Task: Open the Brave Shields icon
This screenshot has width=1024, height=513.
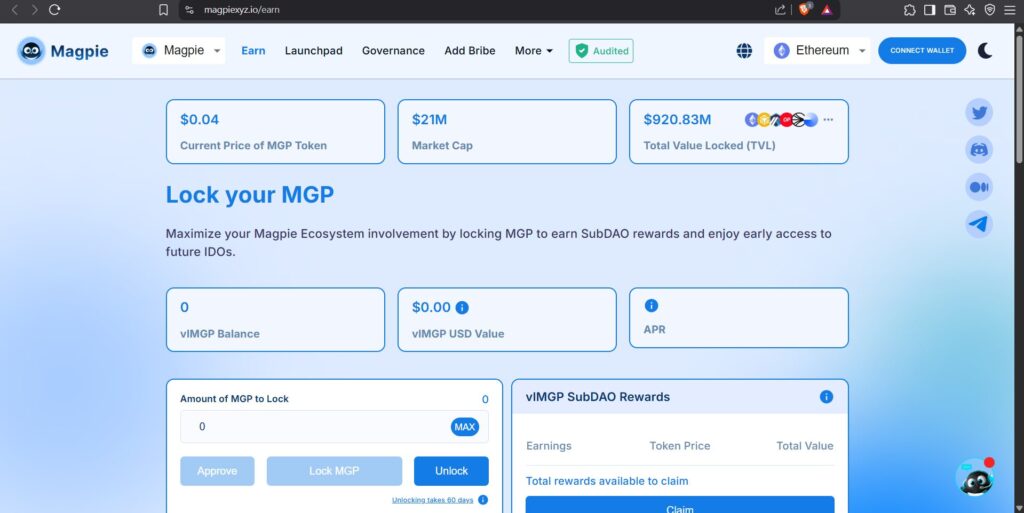Action: click(805, 9)
